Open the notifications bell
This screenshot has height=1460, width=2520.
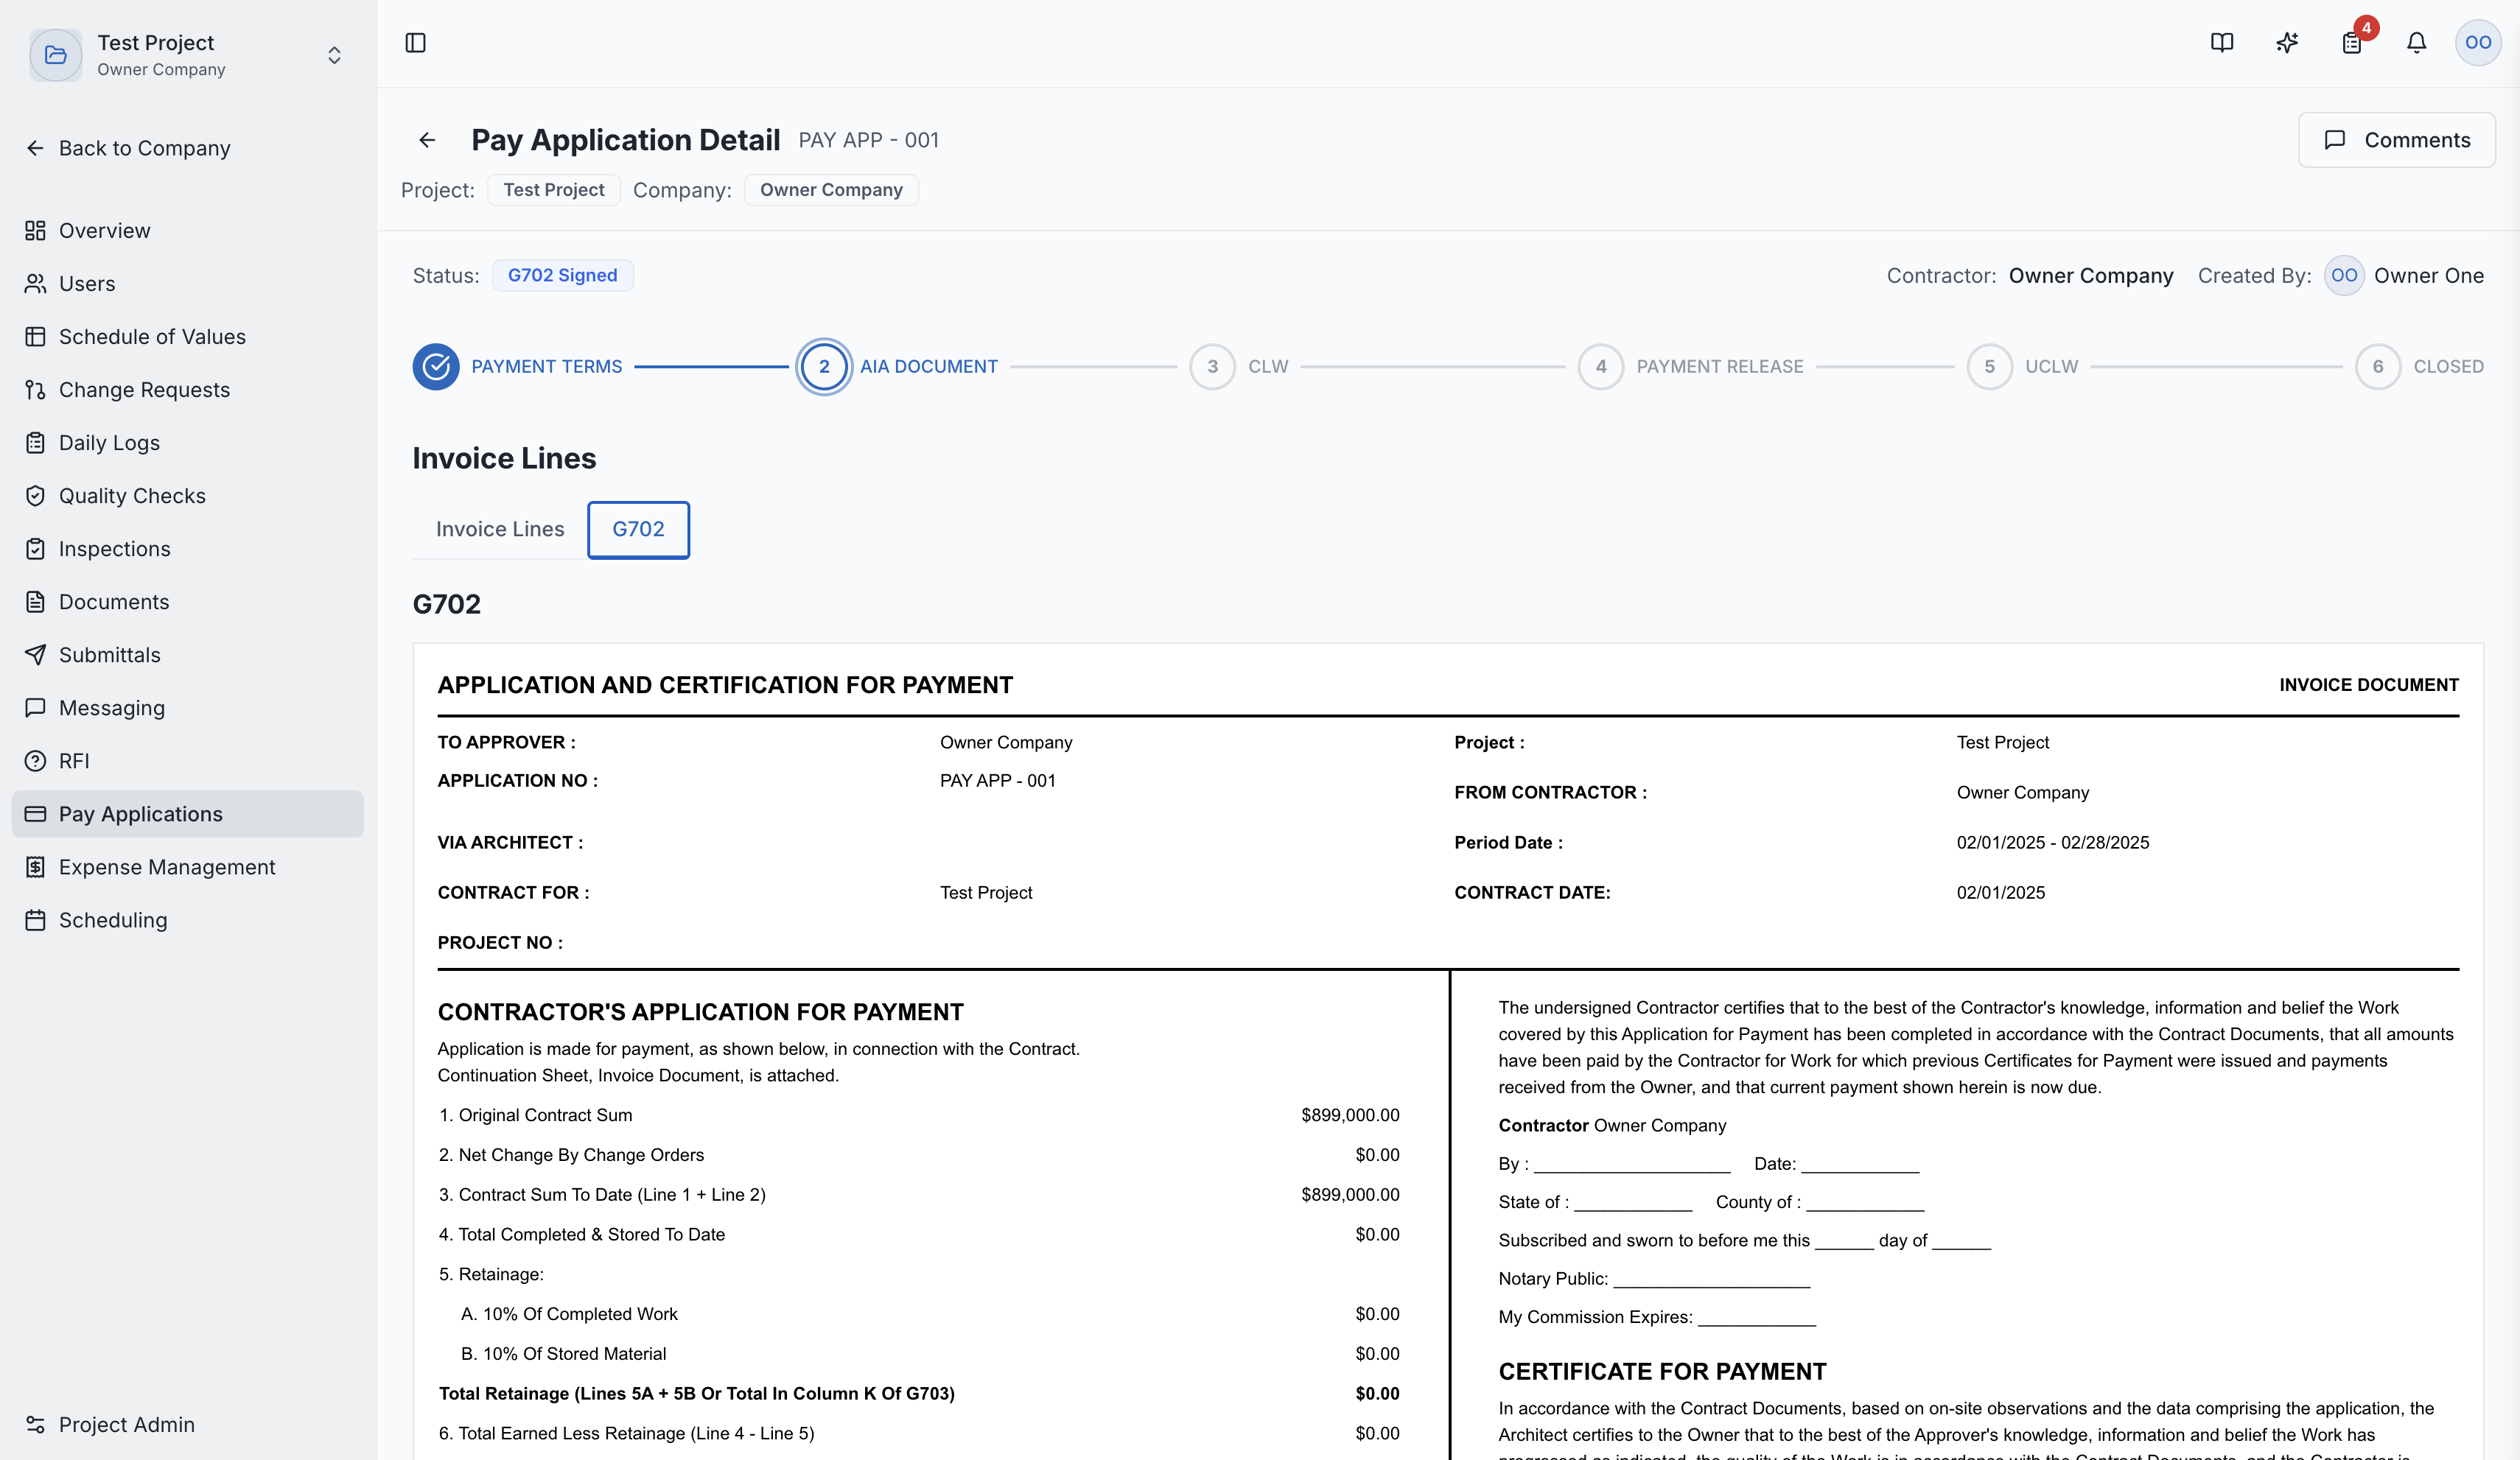2416,43
